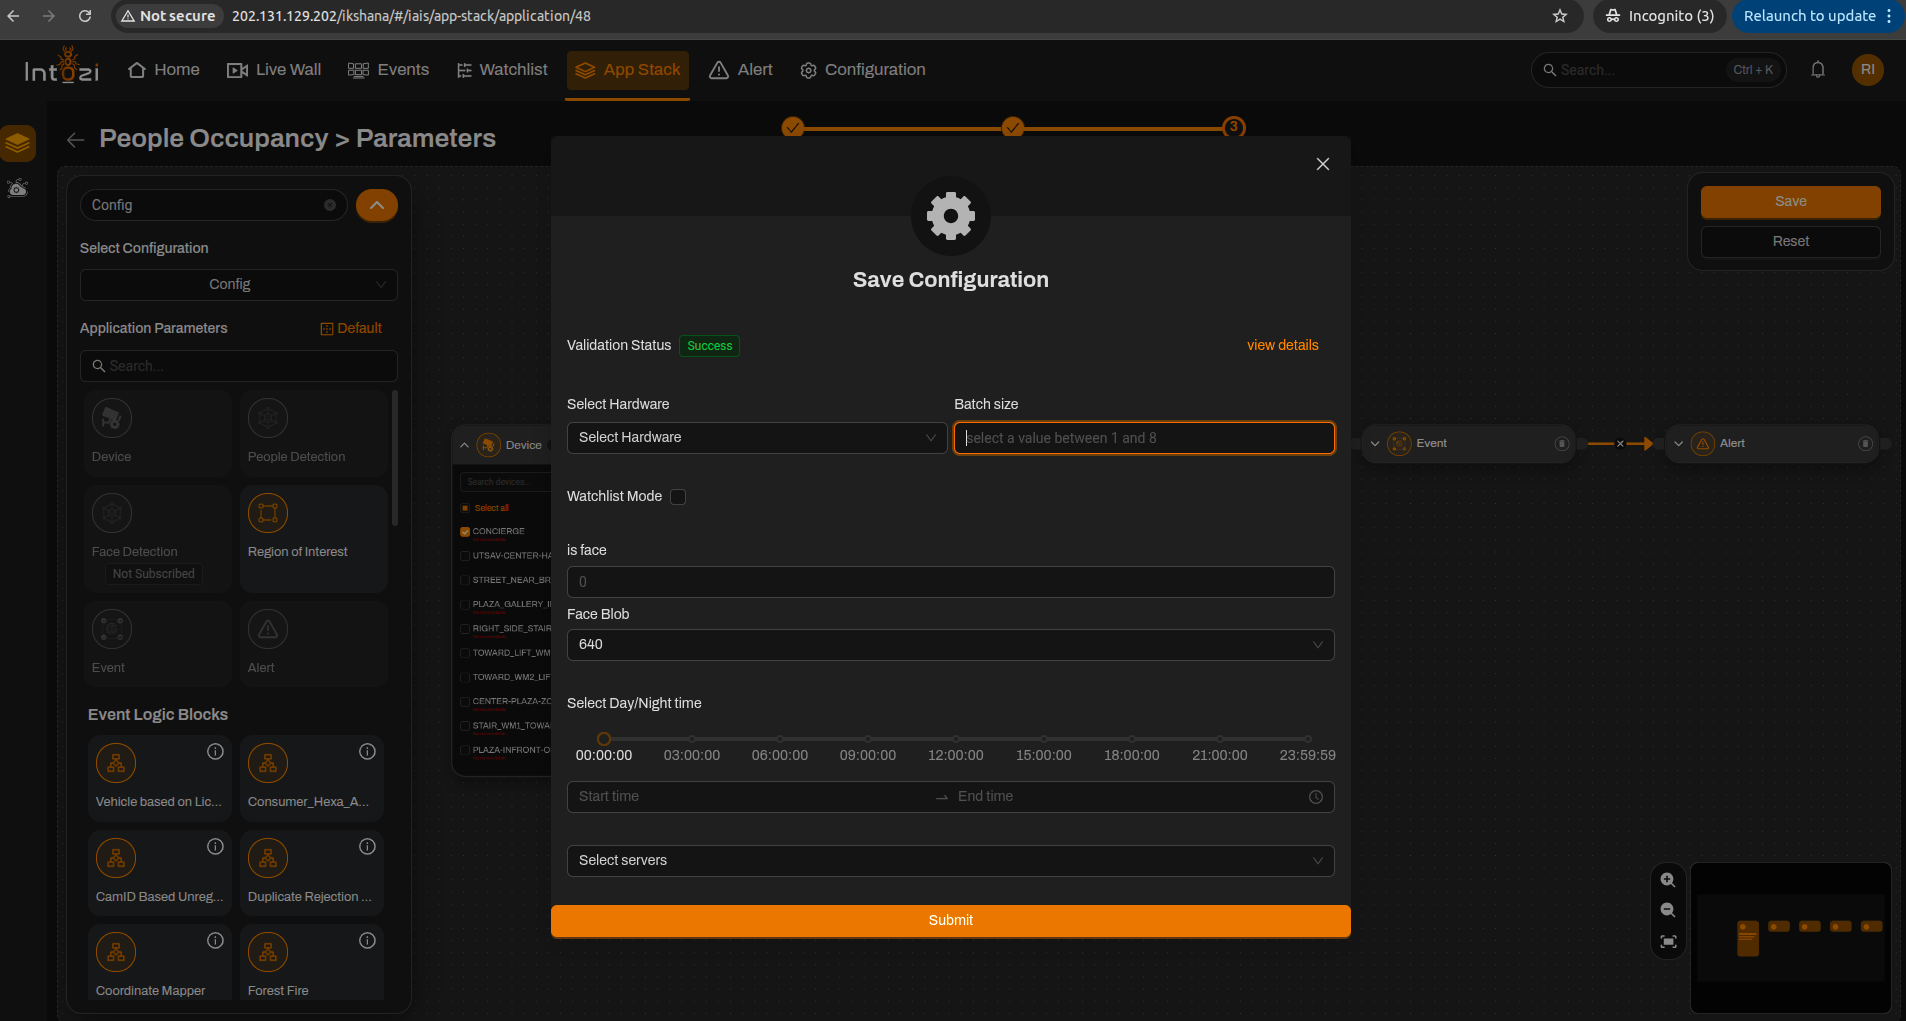Click zoom out magnifier on canvas
This screenshot has width=1906, height=1021.
pos(1668,910)
